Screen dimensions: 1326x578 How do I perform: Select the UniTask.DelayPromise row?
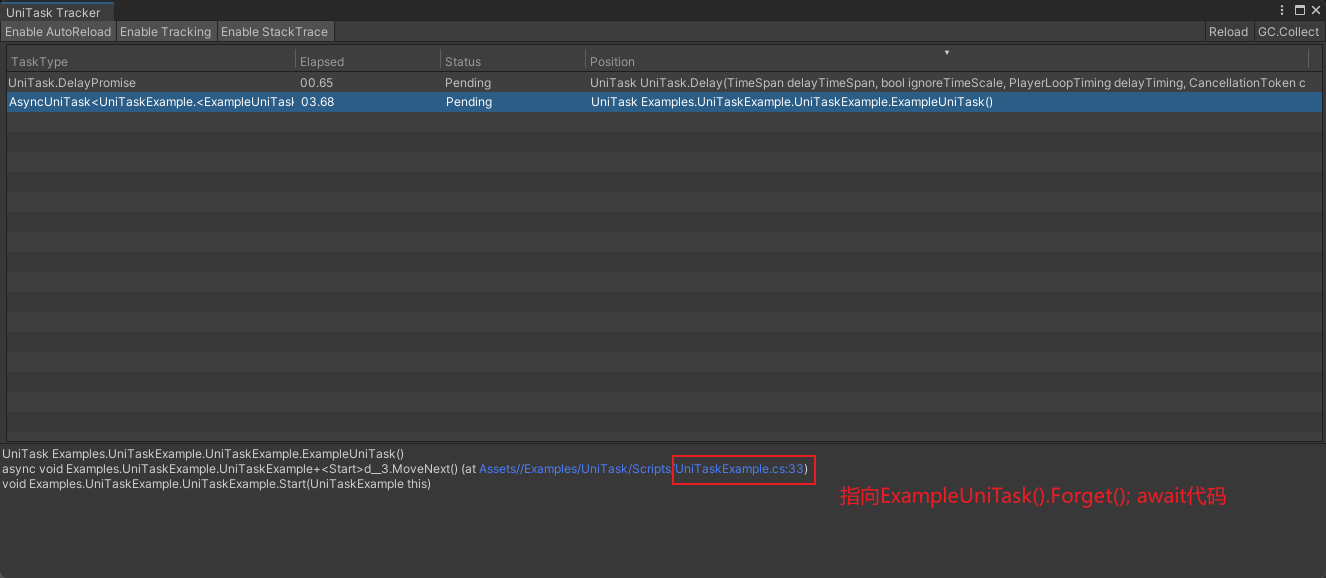tap(664, 82)
